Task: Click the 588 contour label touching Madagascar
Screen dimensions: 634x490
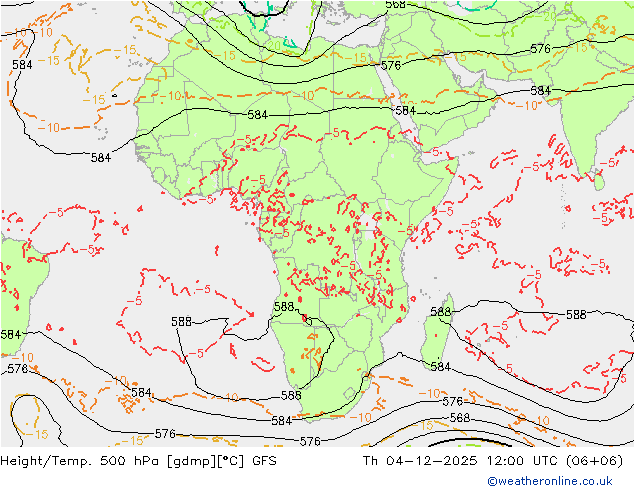Action: coord(440,312)
